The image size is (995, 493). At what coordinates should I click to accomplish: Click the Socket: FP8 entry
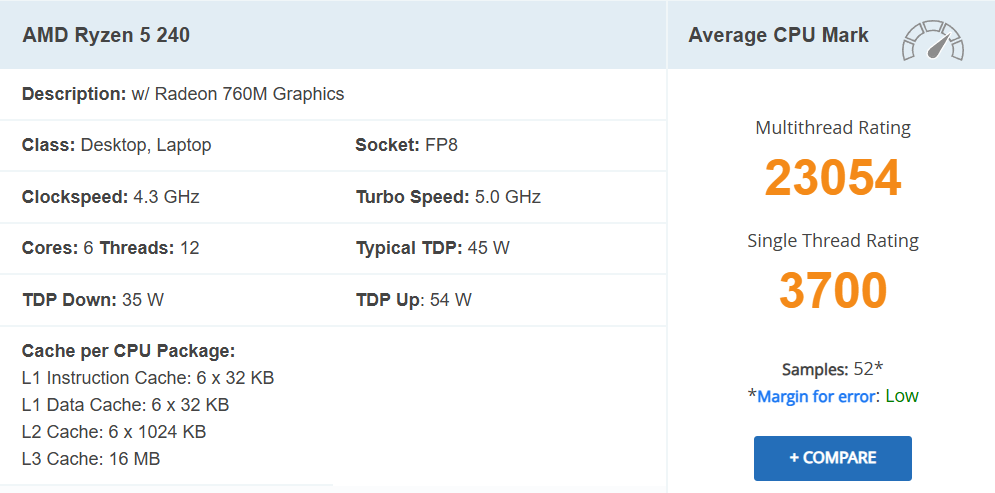(406, 145)
